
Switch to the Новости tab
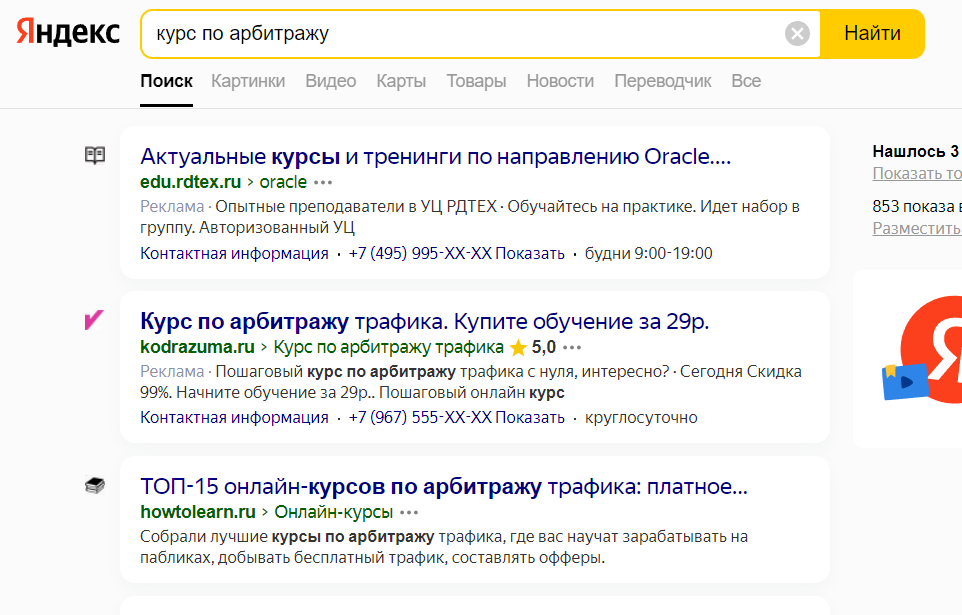pyautogui.click(x=560, y=81)
